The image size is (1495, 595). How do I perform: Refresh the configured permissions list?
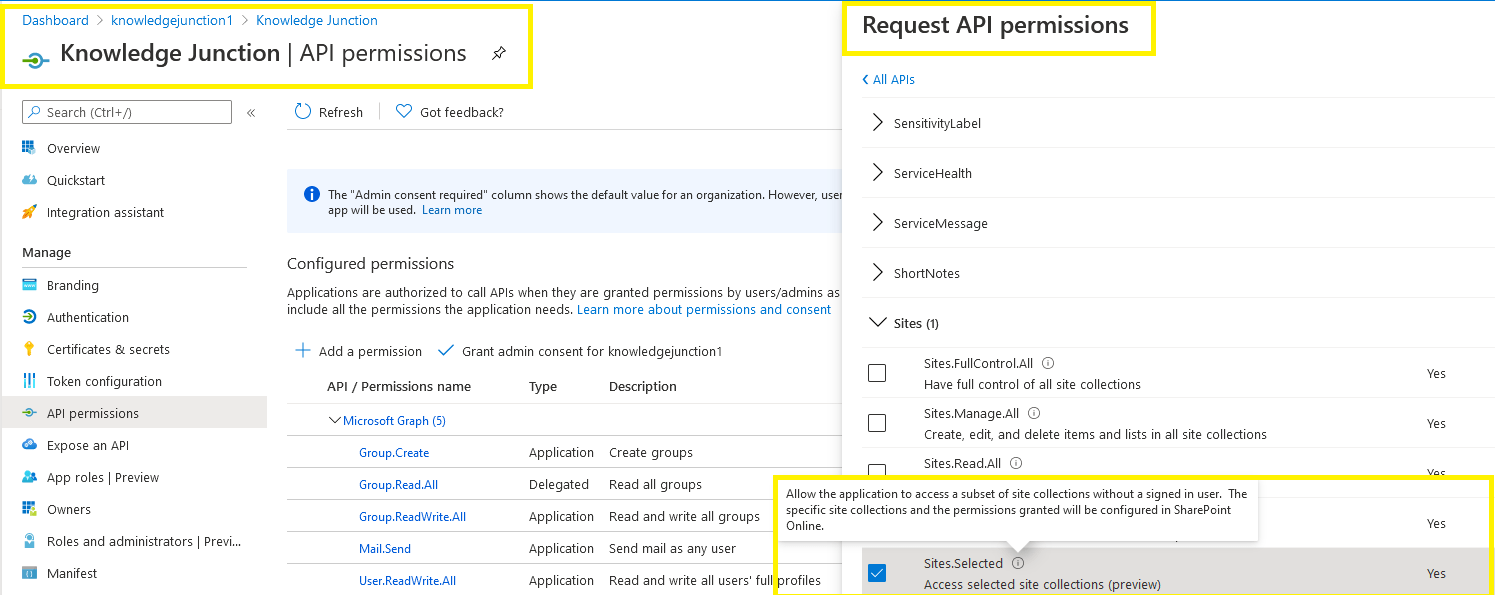click(328, 111)
